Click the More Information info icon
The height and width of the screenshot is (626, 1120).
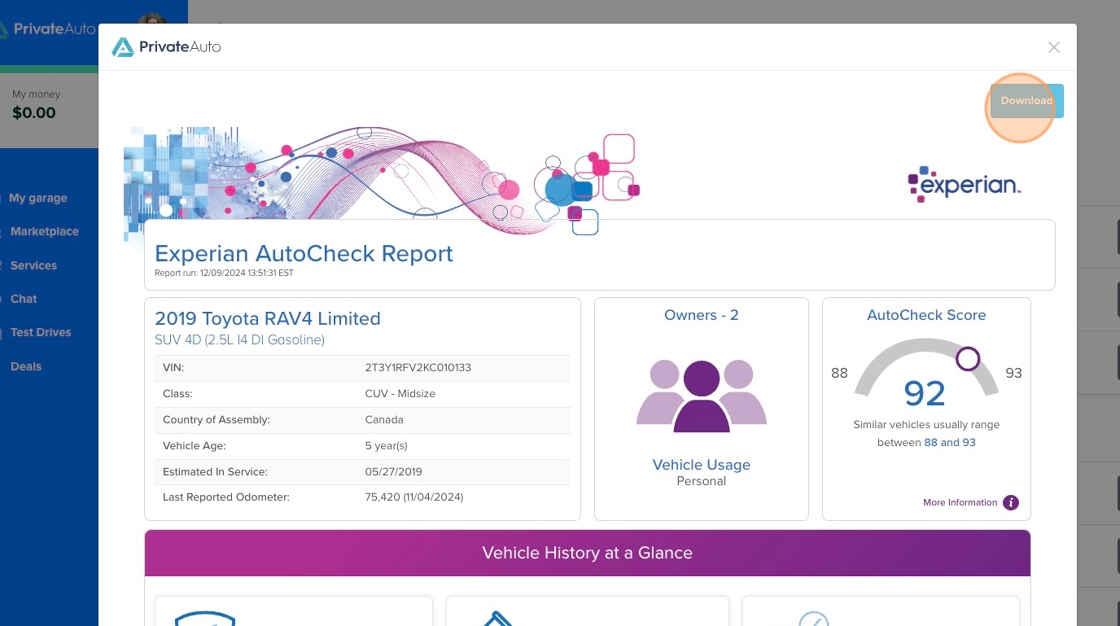(x=1011, y=502)
